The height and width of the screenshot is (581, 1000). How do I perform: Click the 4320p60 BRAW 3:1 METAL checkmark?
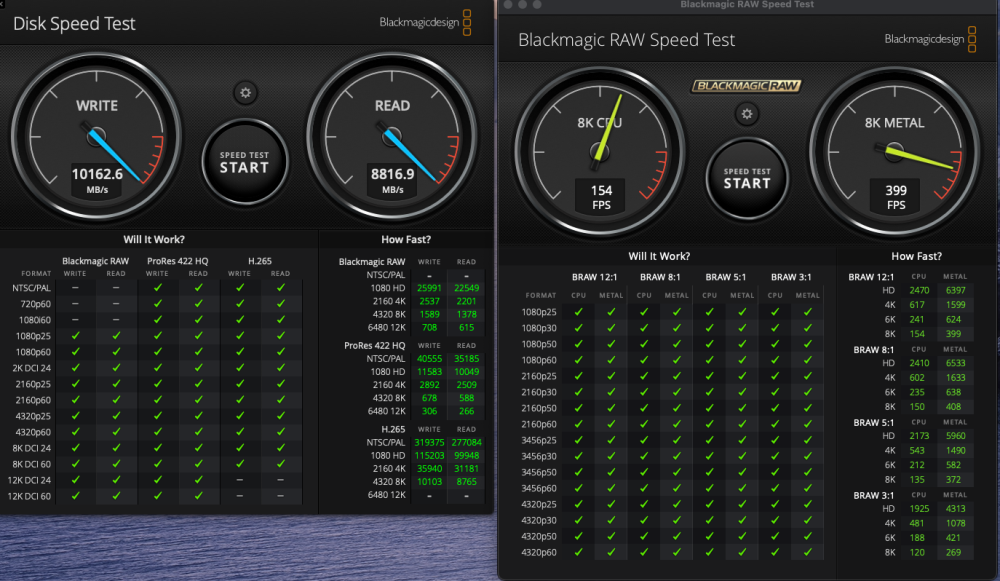click(807, 552)
